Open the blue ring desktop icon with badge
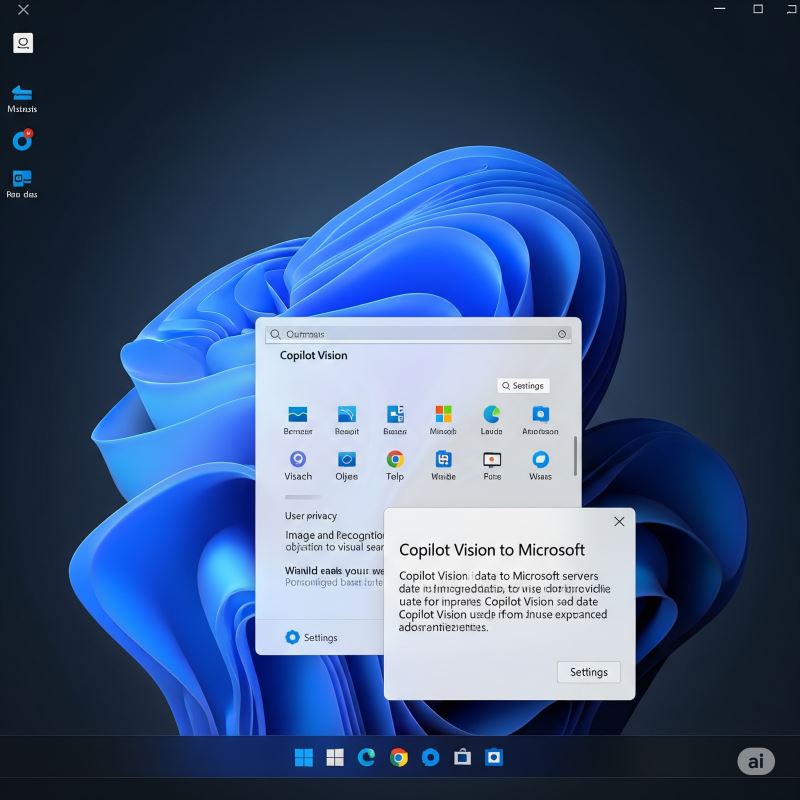Image resolution: width=800 pixels, height=800 pixels. [22, 140]
